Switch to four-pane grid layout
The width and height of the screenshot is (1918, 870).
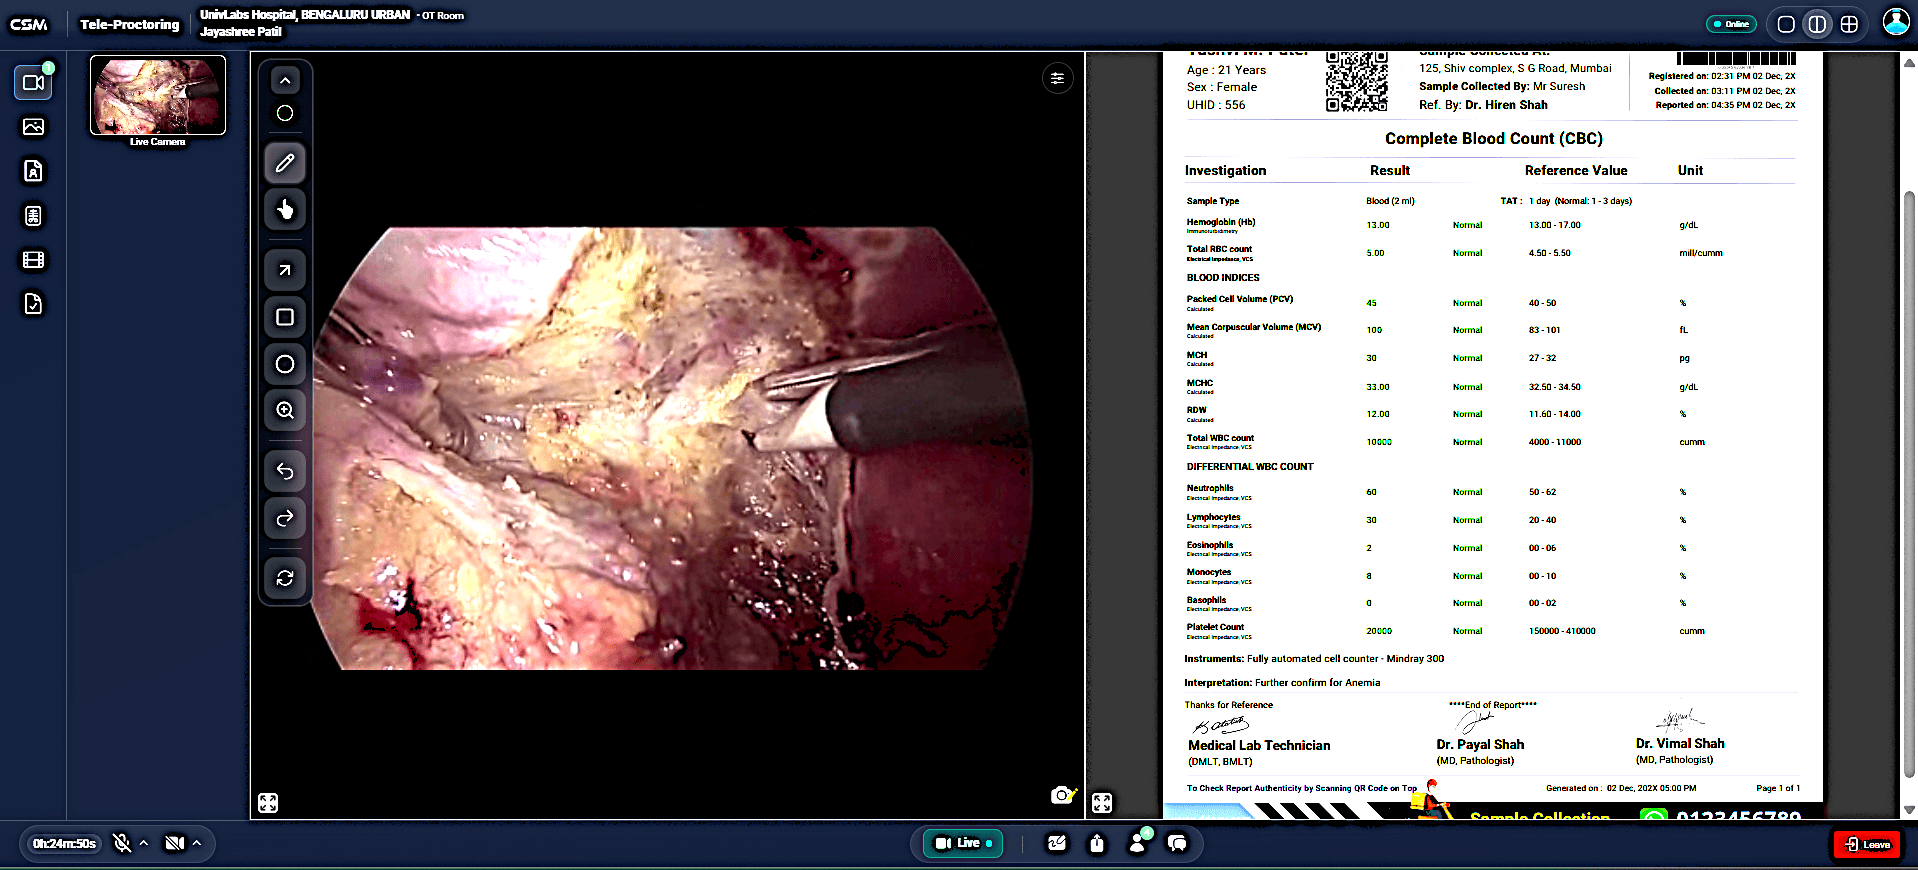tap(1849, 24)
